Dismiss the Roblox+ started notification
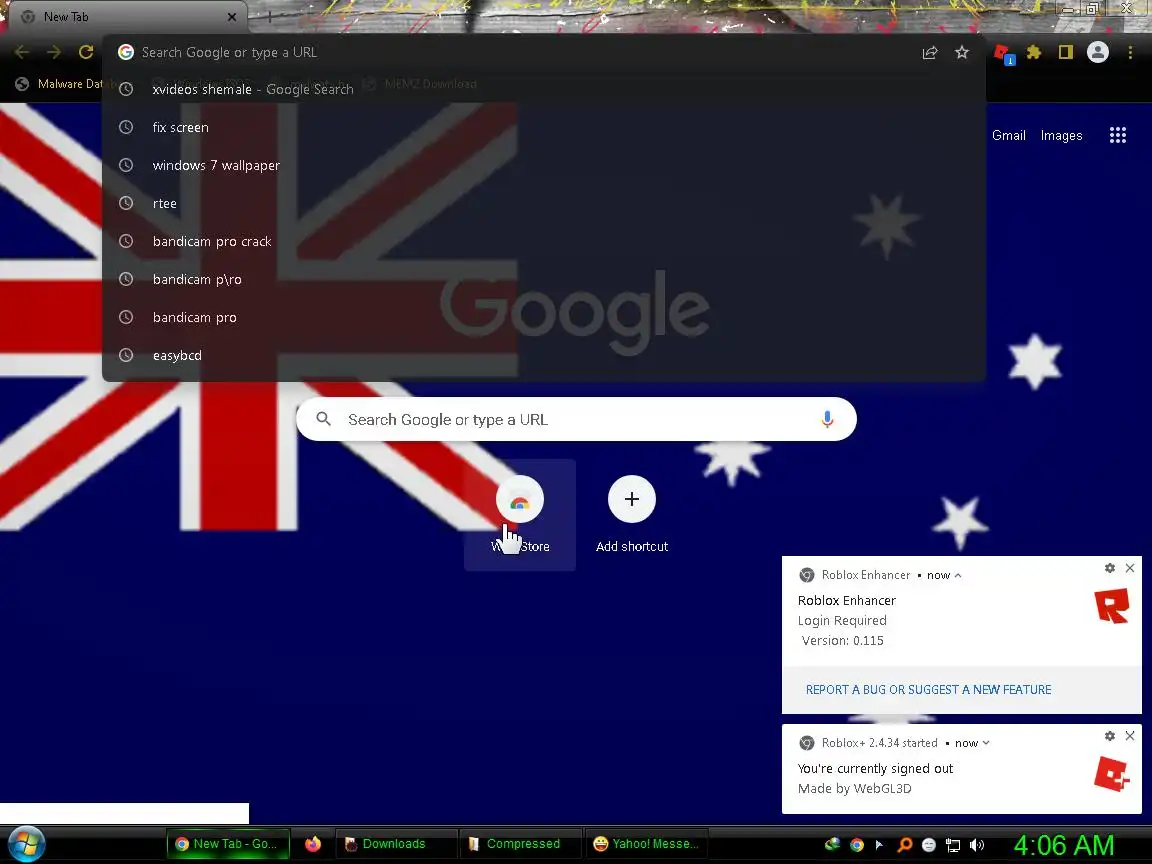 [1130, 735]
